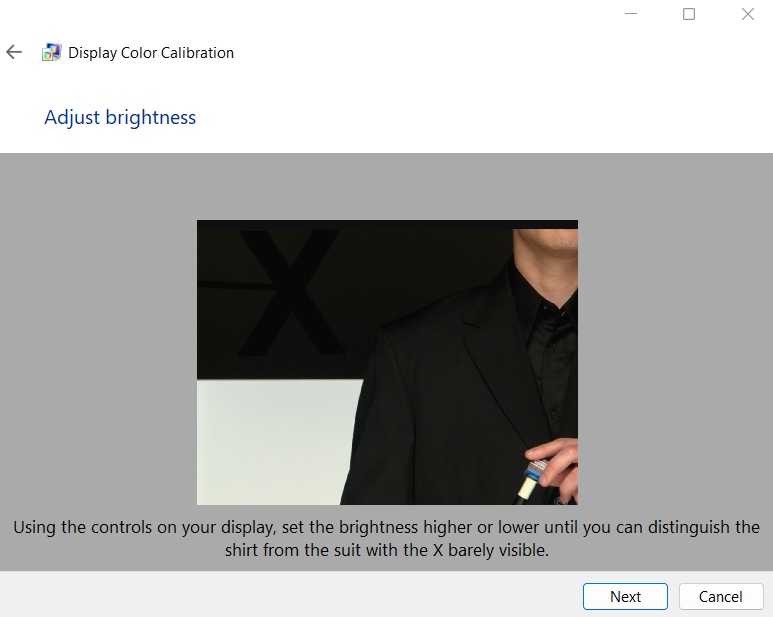Proceed with the Next button
The width and height of the screenshot is (773, 617).
click(x=626, y=596)
